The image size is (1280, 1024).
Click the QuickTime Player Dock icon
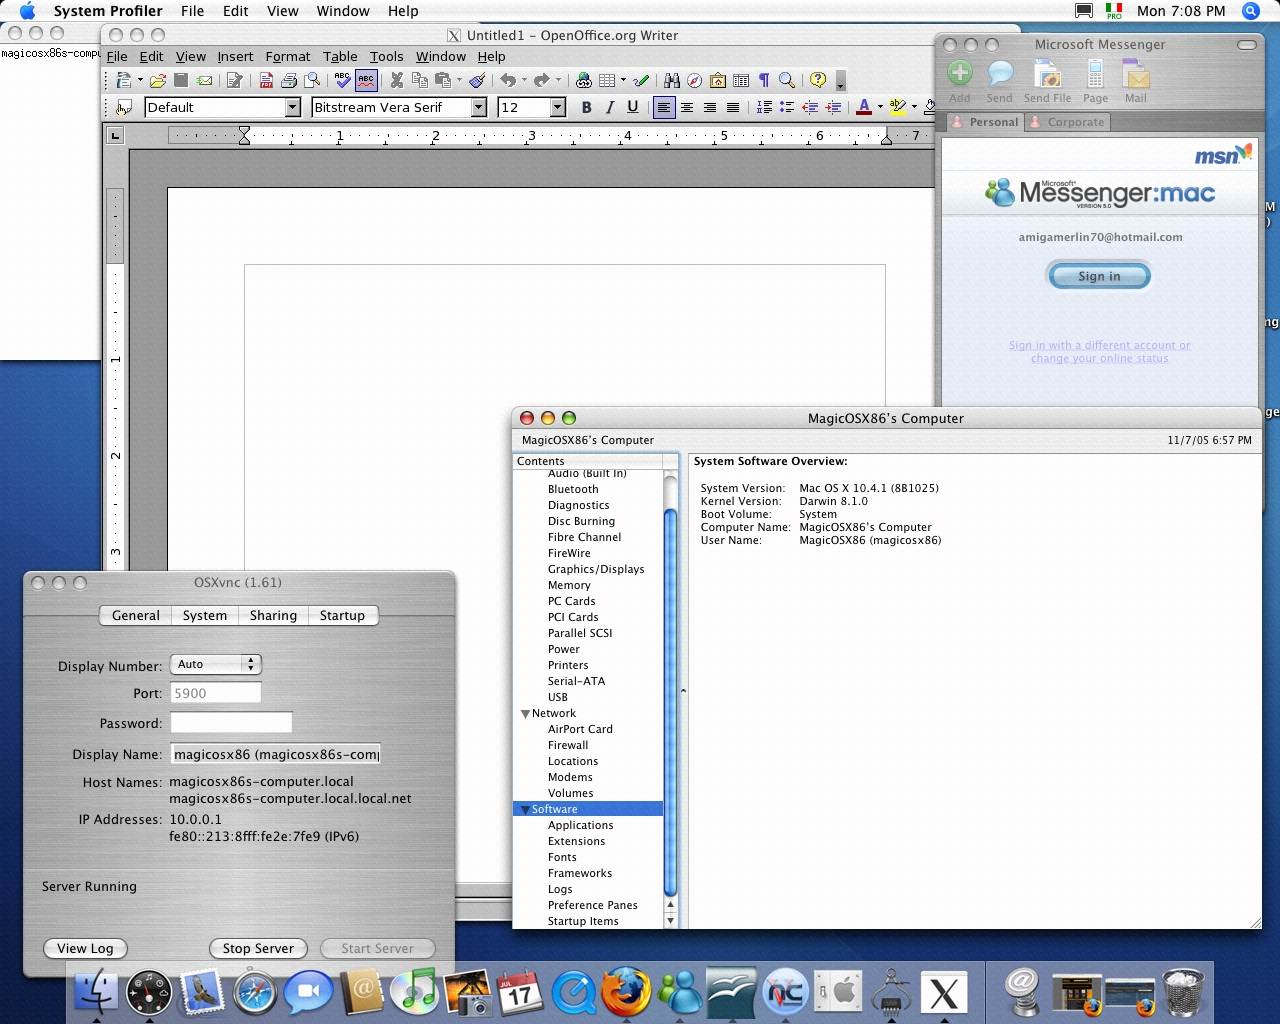573,992
